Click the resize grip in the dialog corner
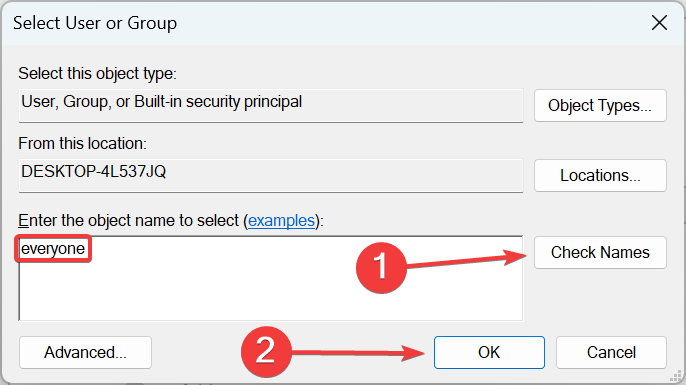This screenshot has height=385, width=686. pyautogui.click(x=676, y=375)
